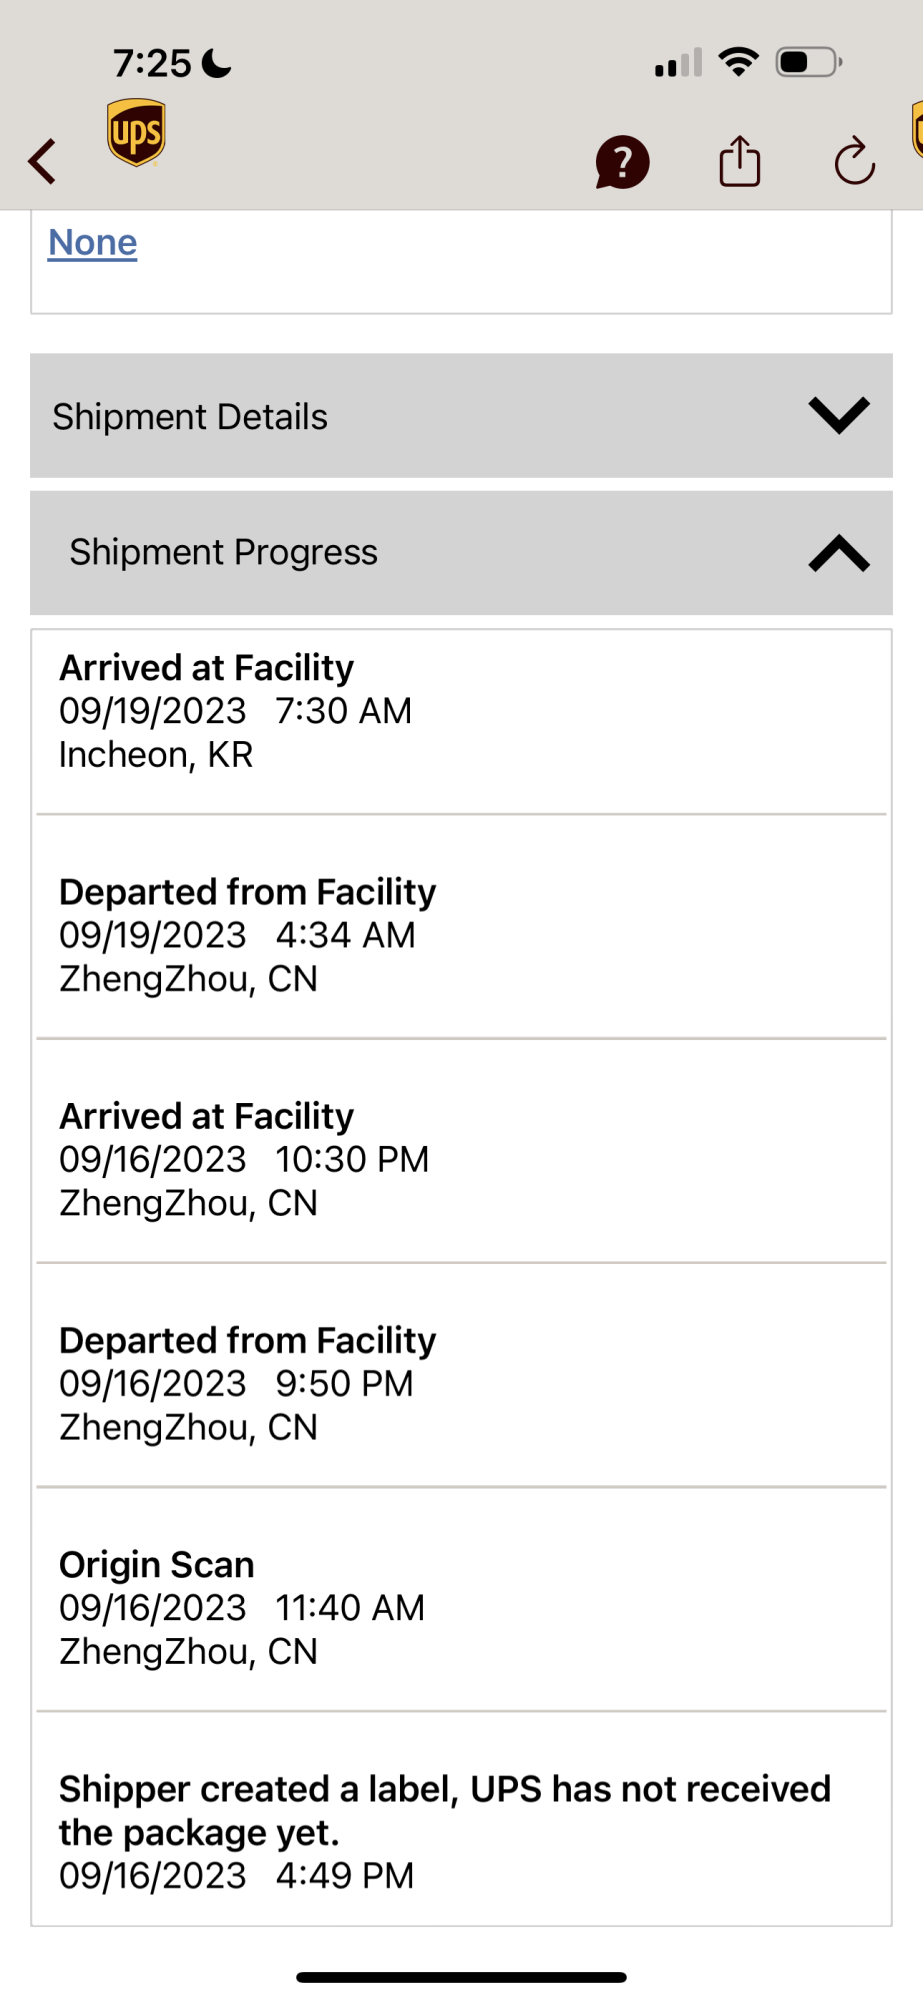The width and height of the screenshot is (923, 2000).
Task: Expand the Shipment Details chevron
Action: coord(839,415)
